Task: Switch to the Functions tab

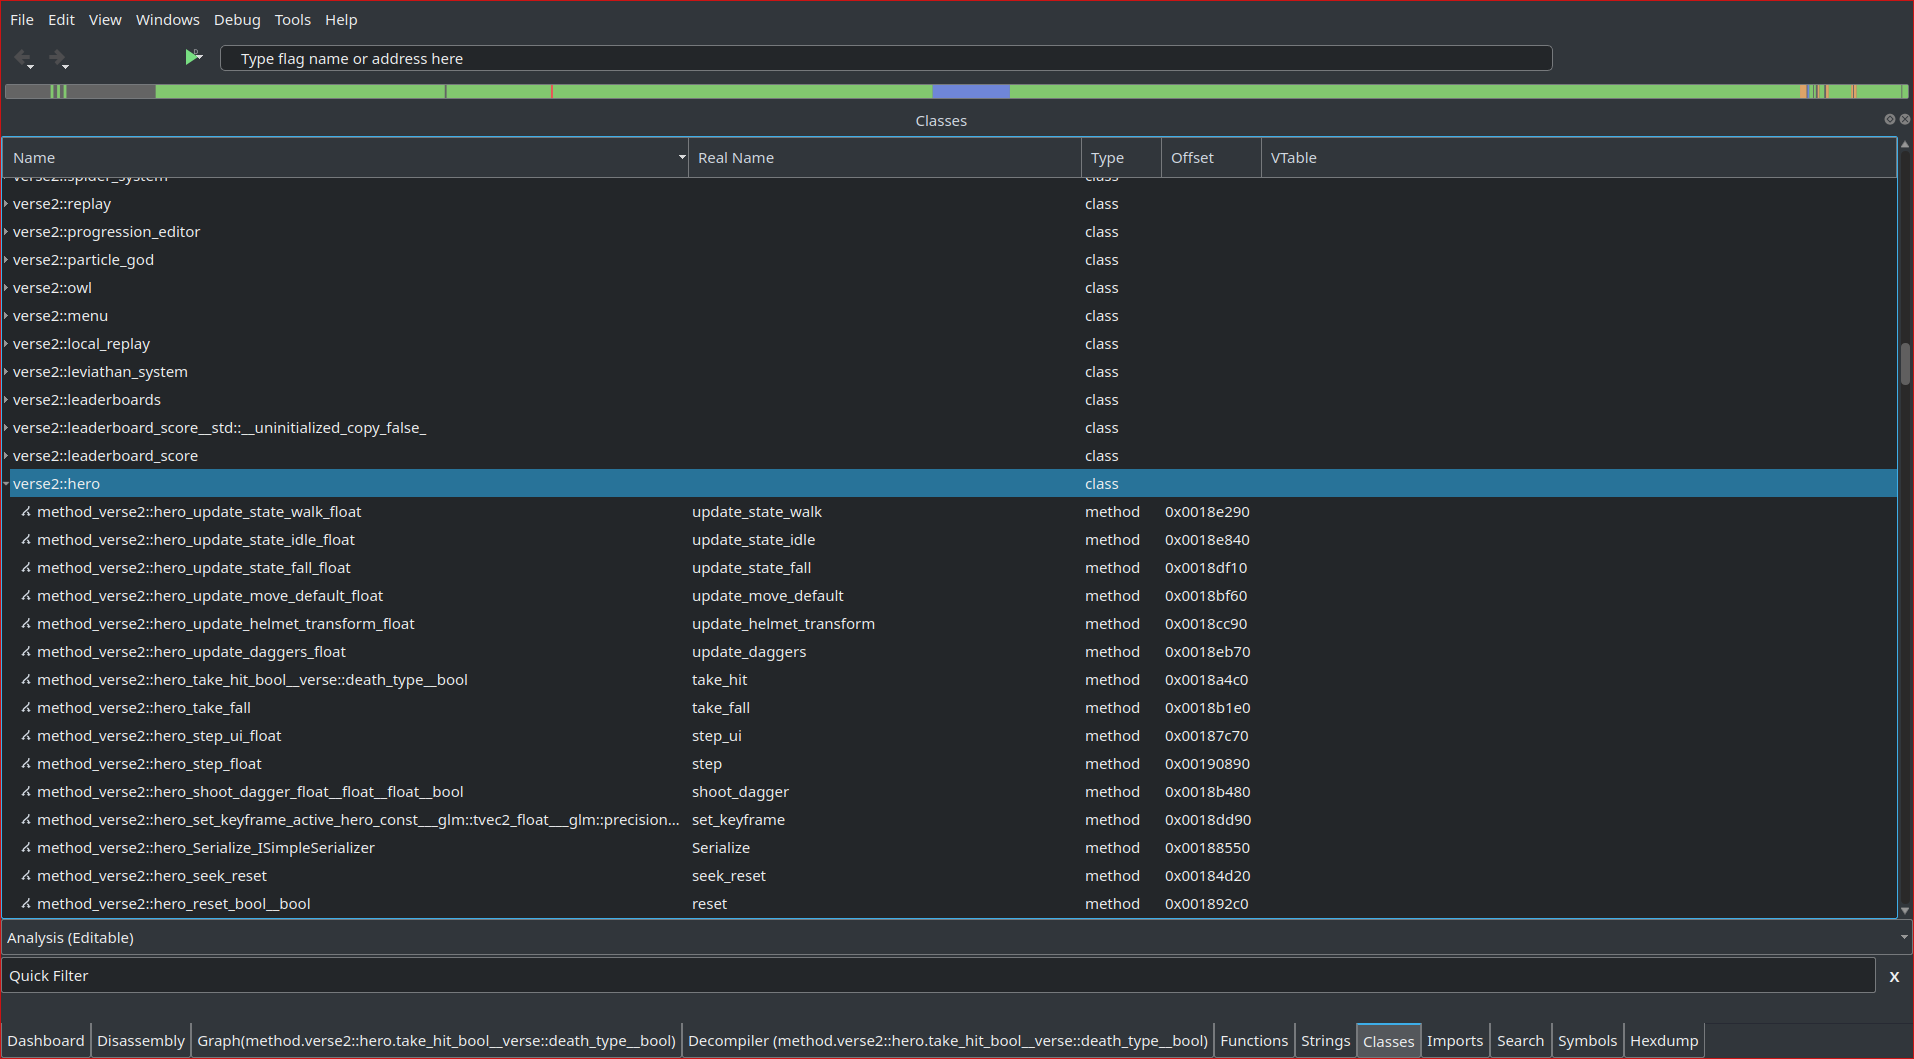Action: tap(1254, 1041)
